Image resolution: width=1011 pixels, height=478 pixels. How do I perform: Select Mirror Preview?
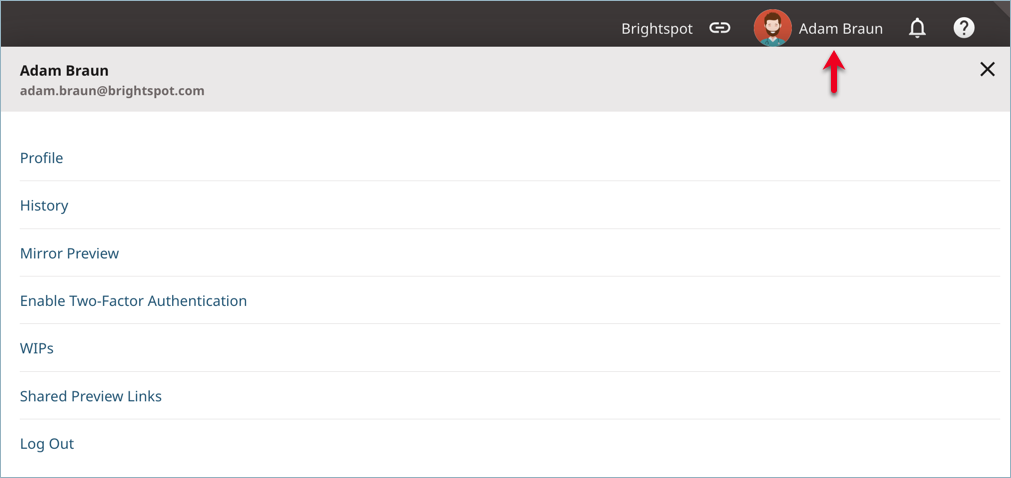click(70, 254)
